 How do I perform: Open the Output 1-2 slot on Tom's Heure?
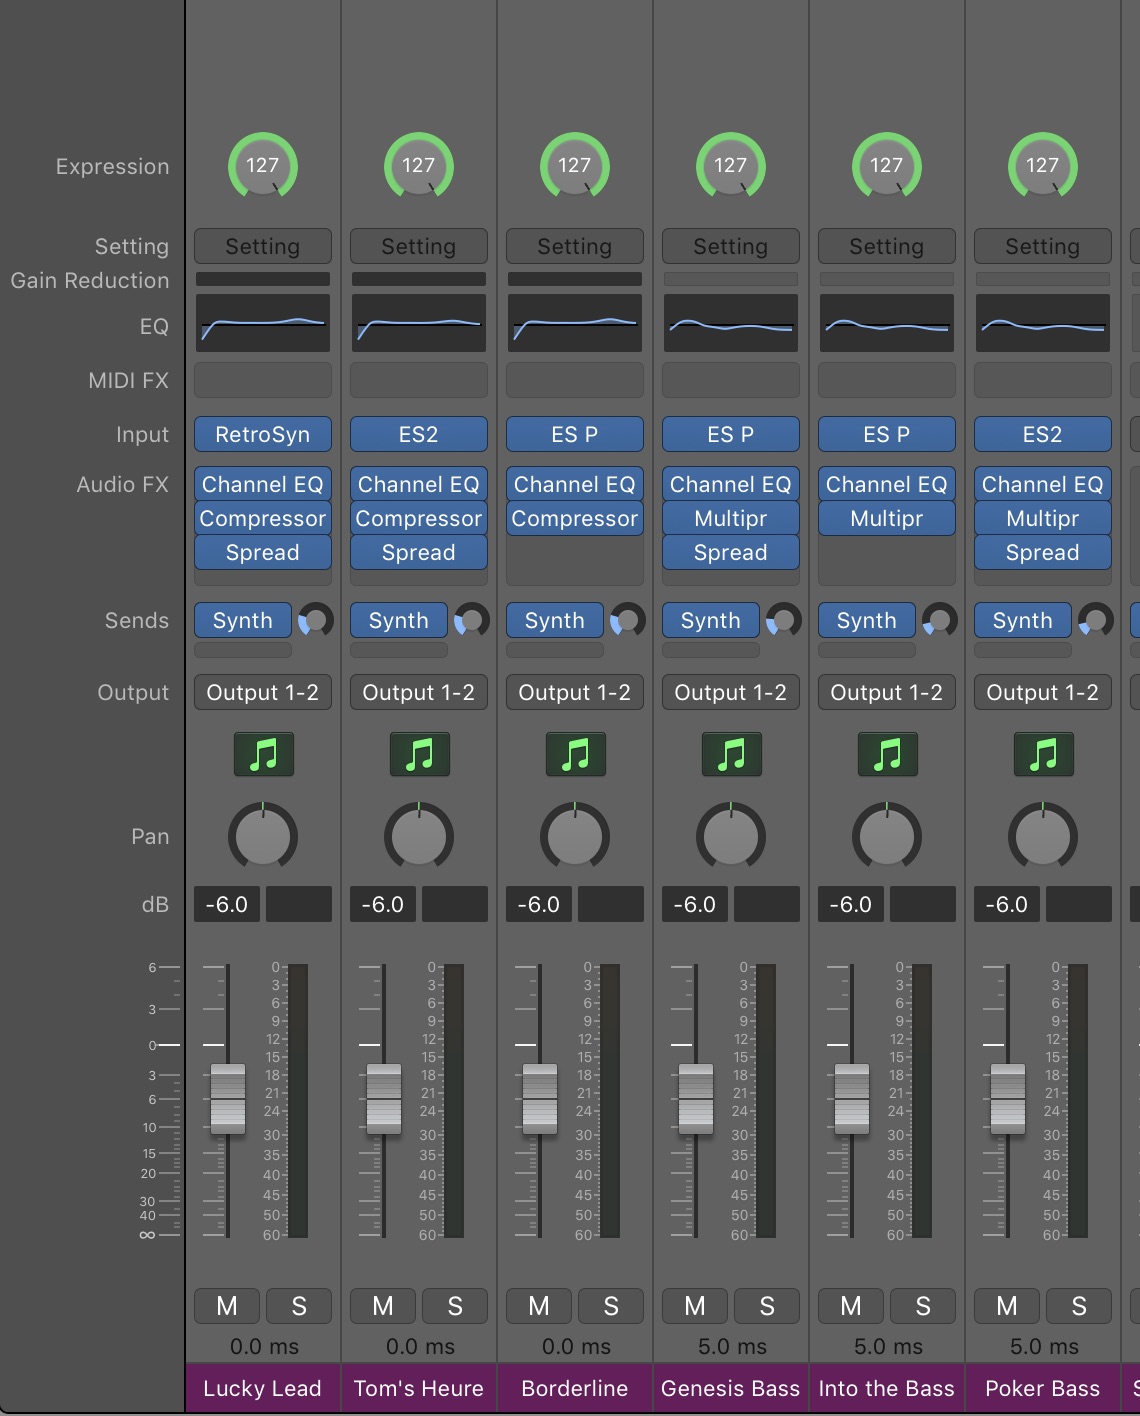[x=419, y=692]
